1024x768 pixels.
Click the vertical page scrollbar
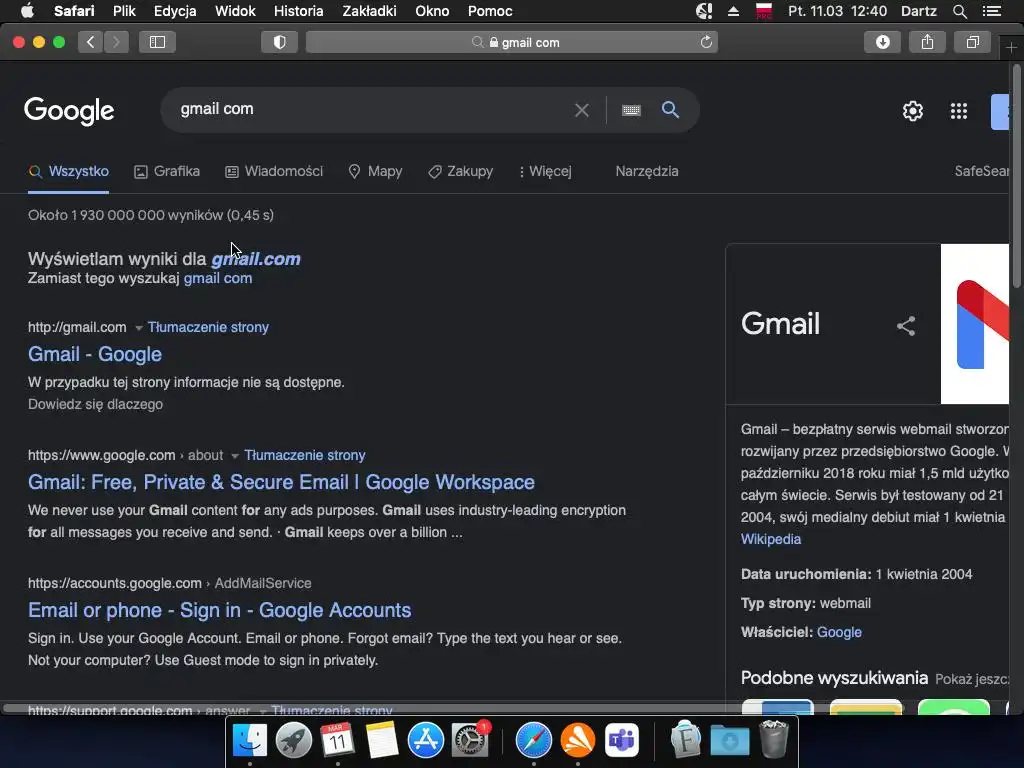pos(1017,176)
